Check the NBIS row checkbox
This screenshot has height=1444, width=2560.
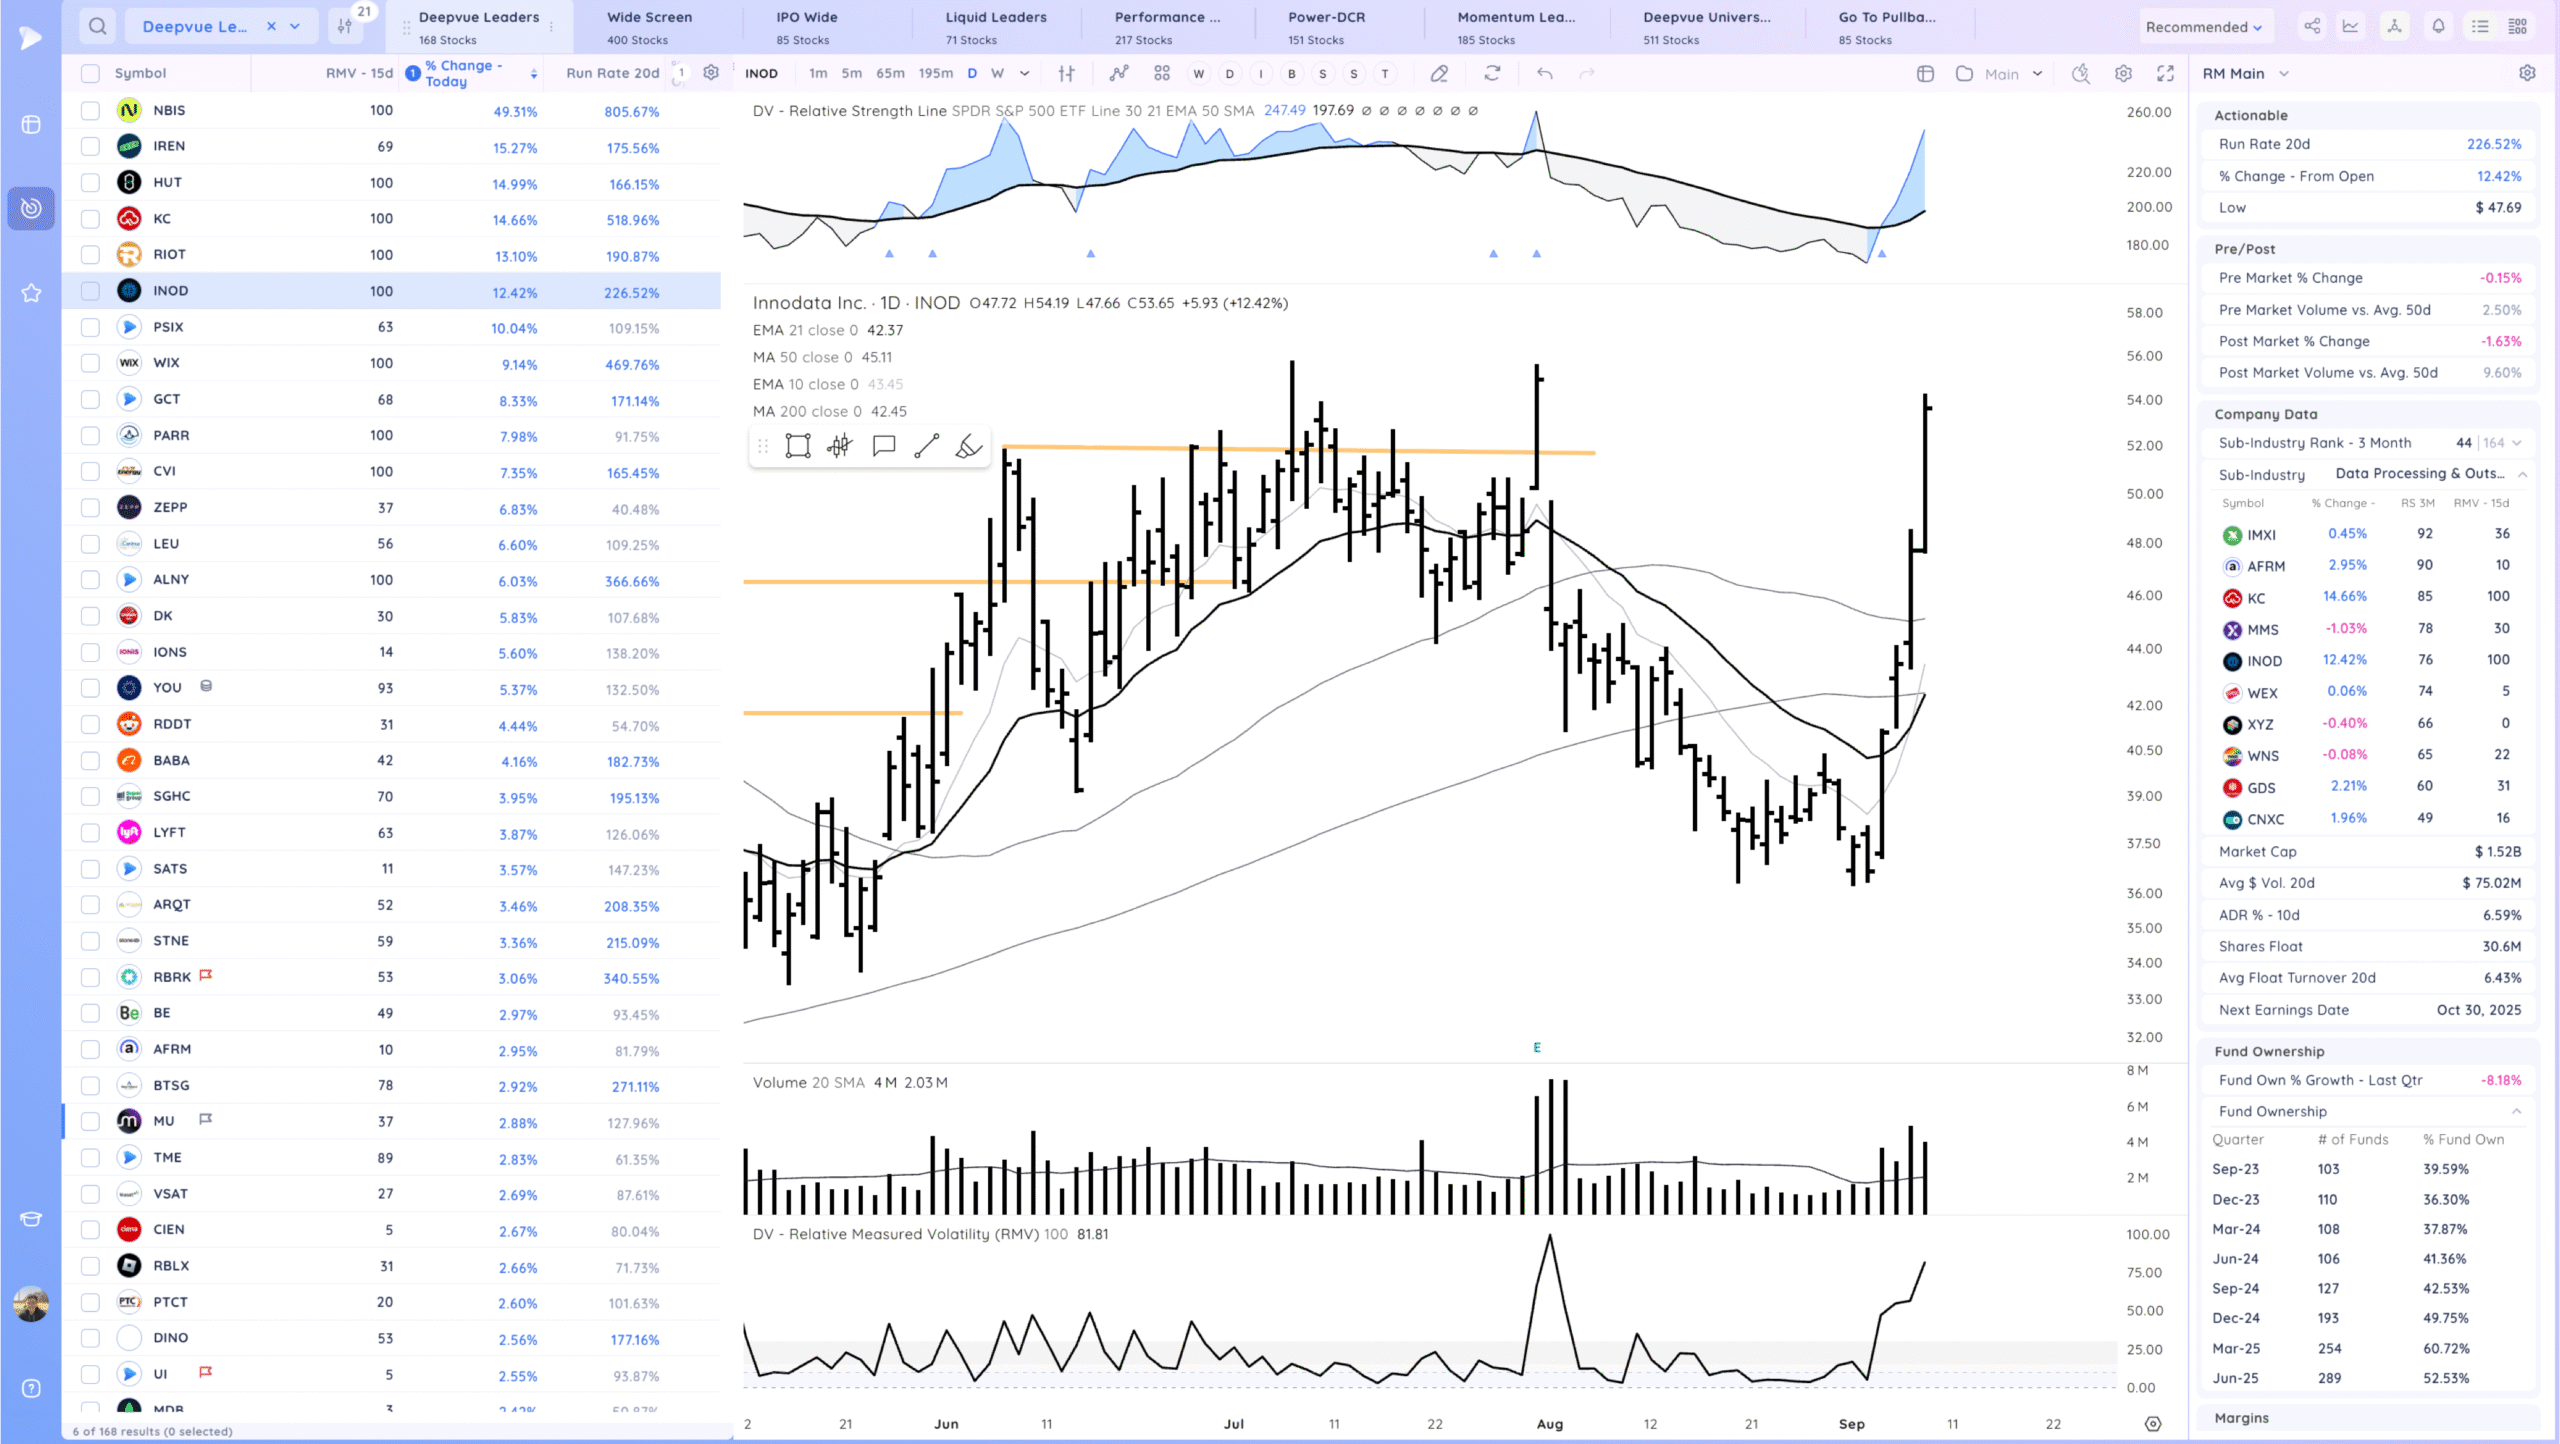[x=90, y=110]
